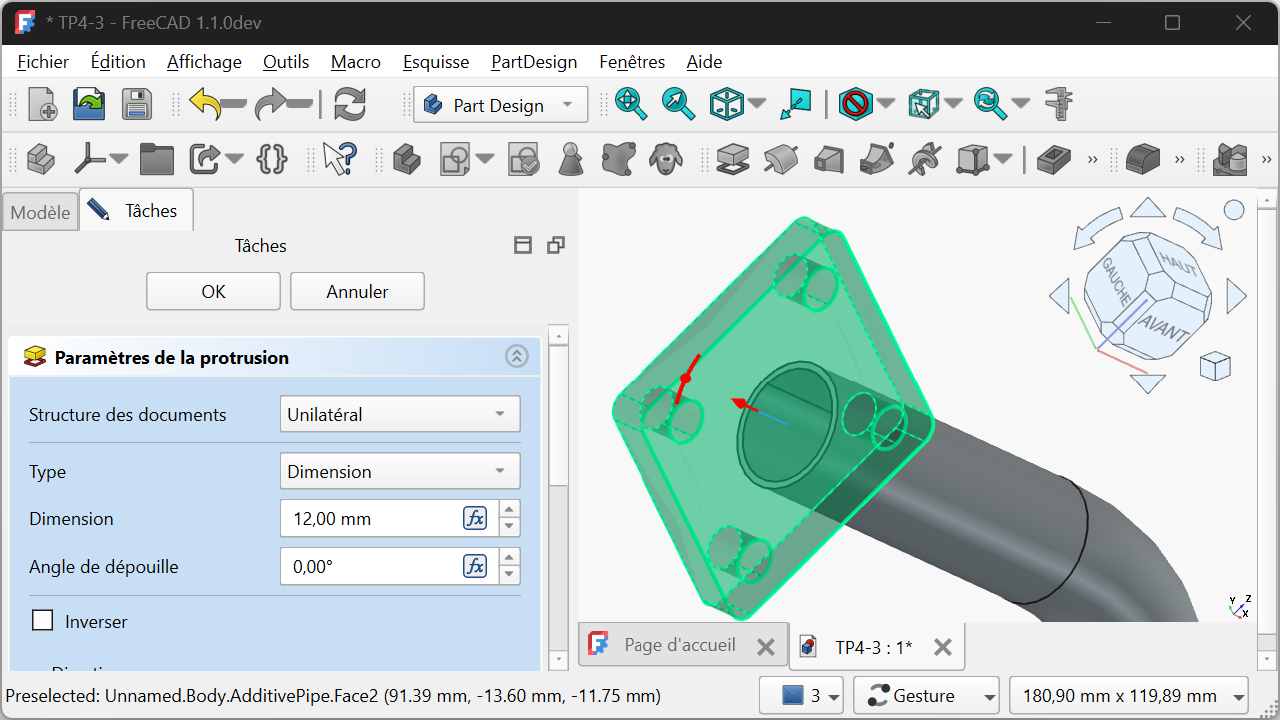This screenshot has height=720, width=1280.
Task: Click the Undo arrow icon
Action: [x=206, y=105]
